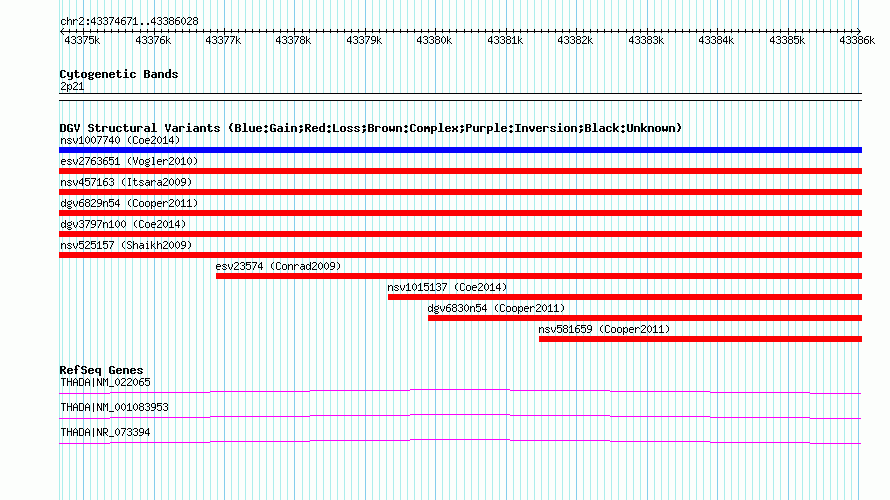Select the Cytogenetic Bands track title
Image resolution: width=890 pixels, height=500 pixels.
click(x=119, y=74)
